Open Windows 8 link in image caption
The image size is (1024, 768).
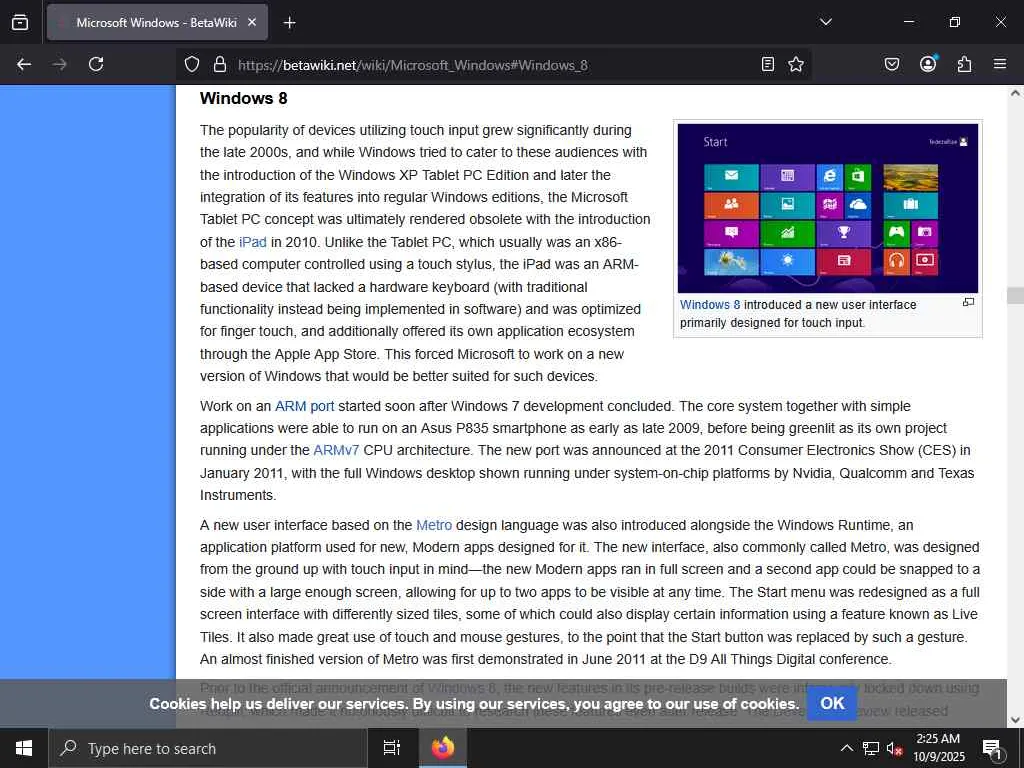coord(710,305)
